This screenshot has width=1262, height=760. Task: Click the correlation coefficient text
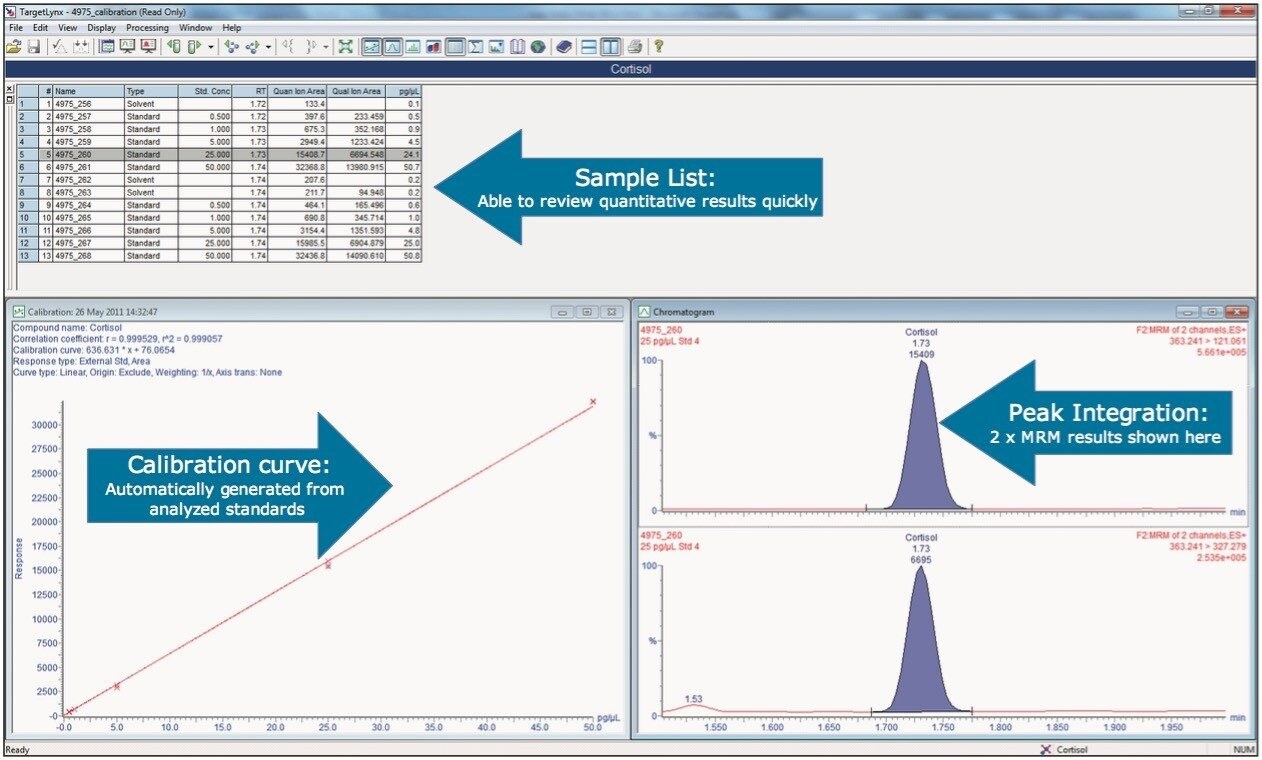117,338
